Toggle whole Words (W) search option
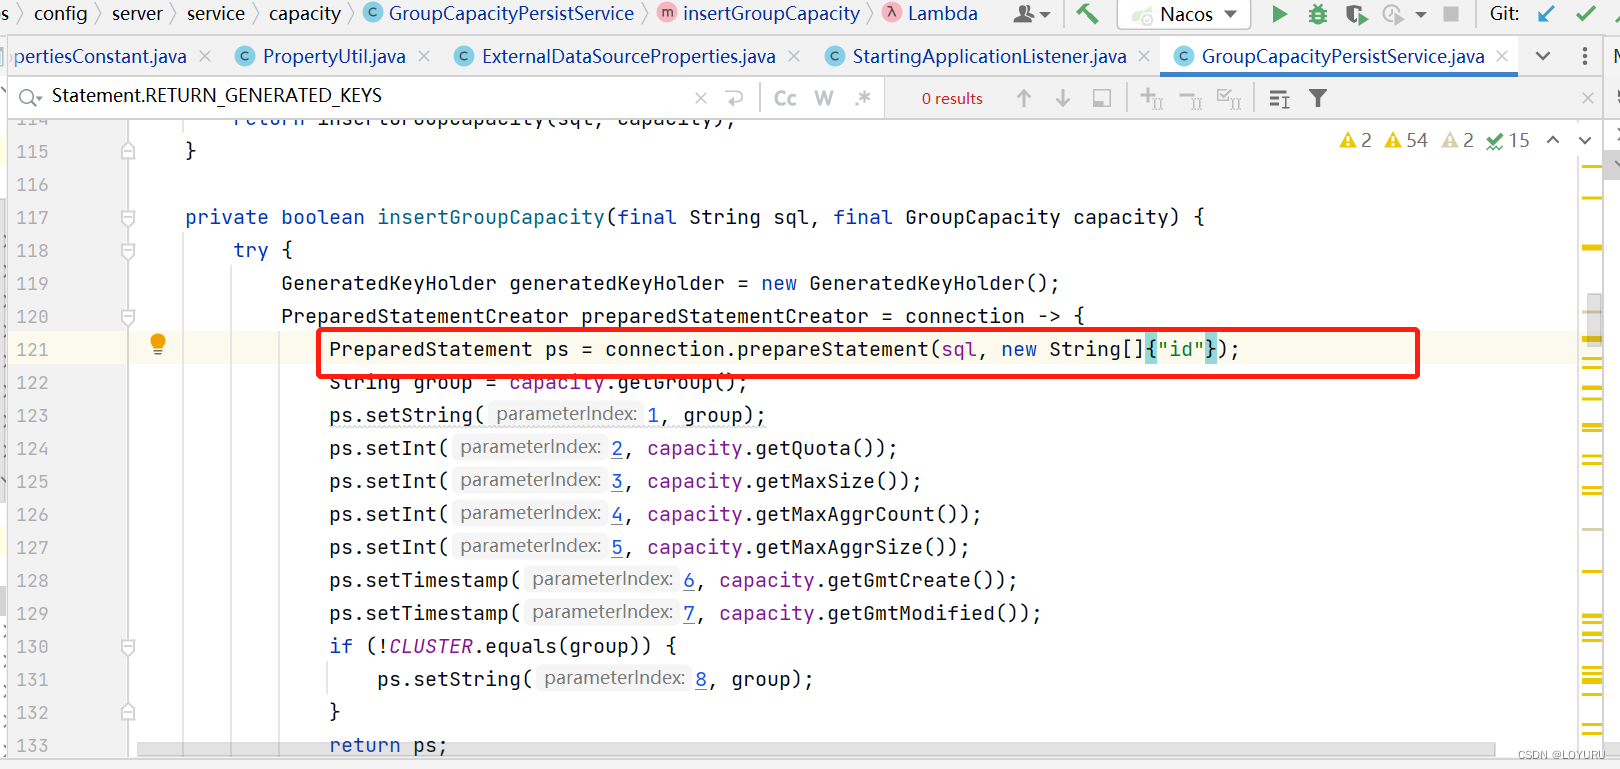The height and width of the screenshot is (769, 1620). (x=824, y=98)
